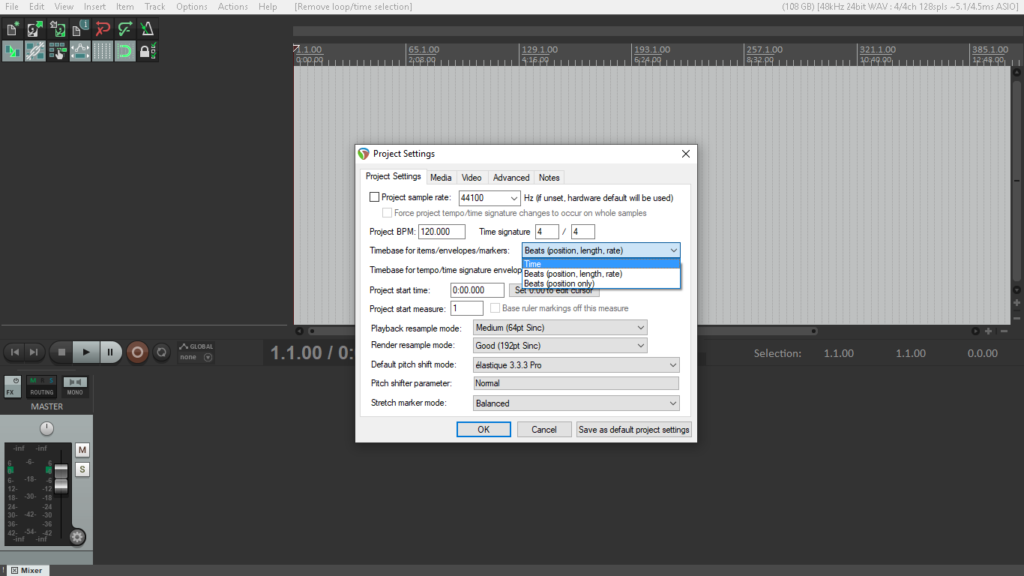Open the Master track FX button
This screenshot has width=1024, height=576.
pyautogui.click(x=12, y=387)
